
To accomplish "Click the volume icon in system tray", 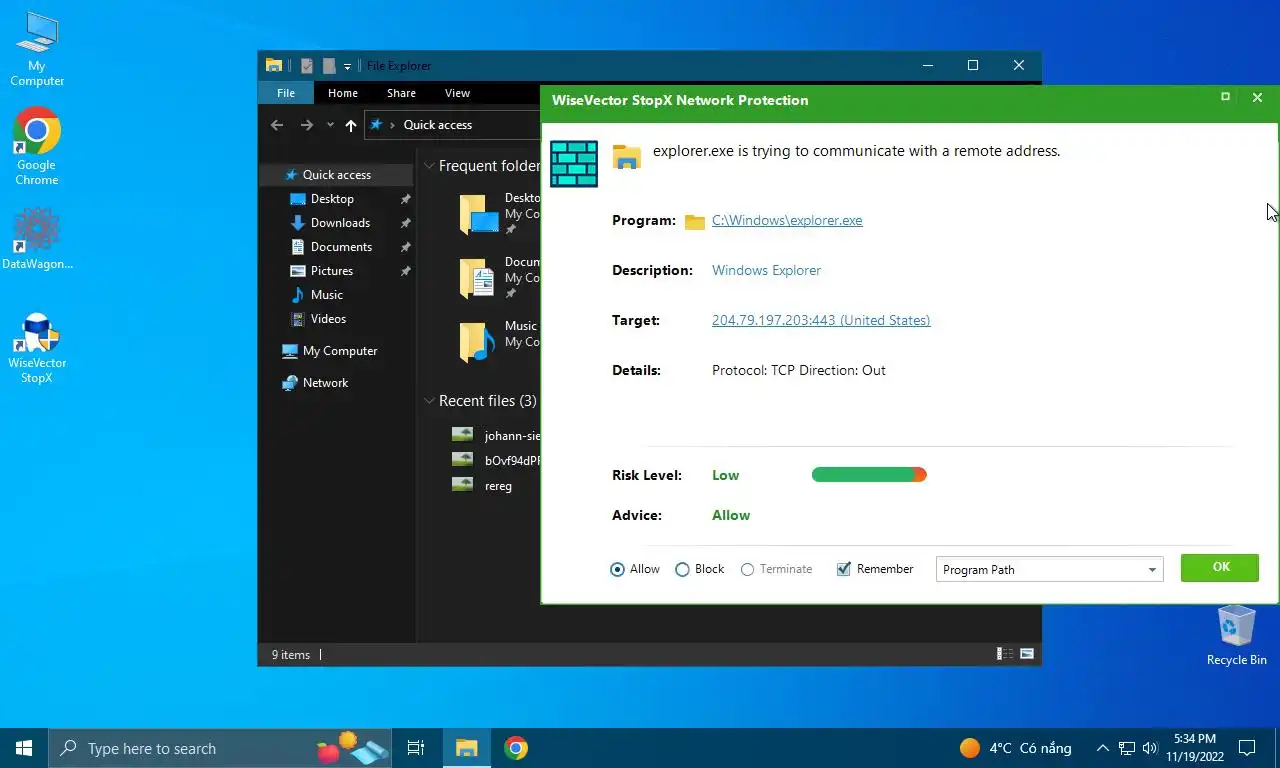I will click(x=1150, y=748).
